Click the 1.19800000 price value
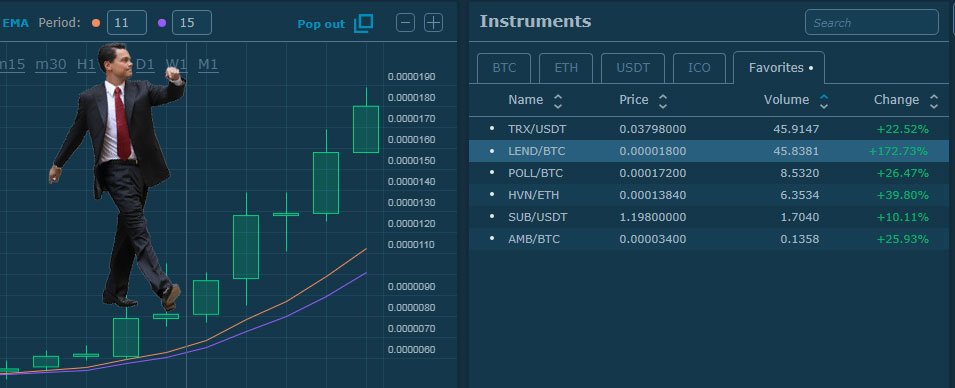 pos(652,217)
